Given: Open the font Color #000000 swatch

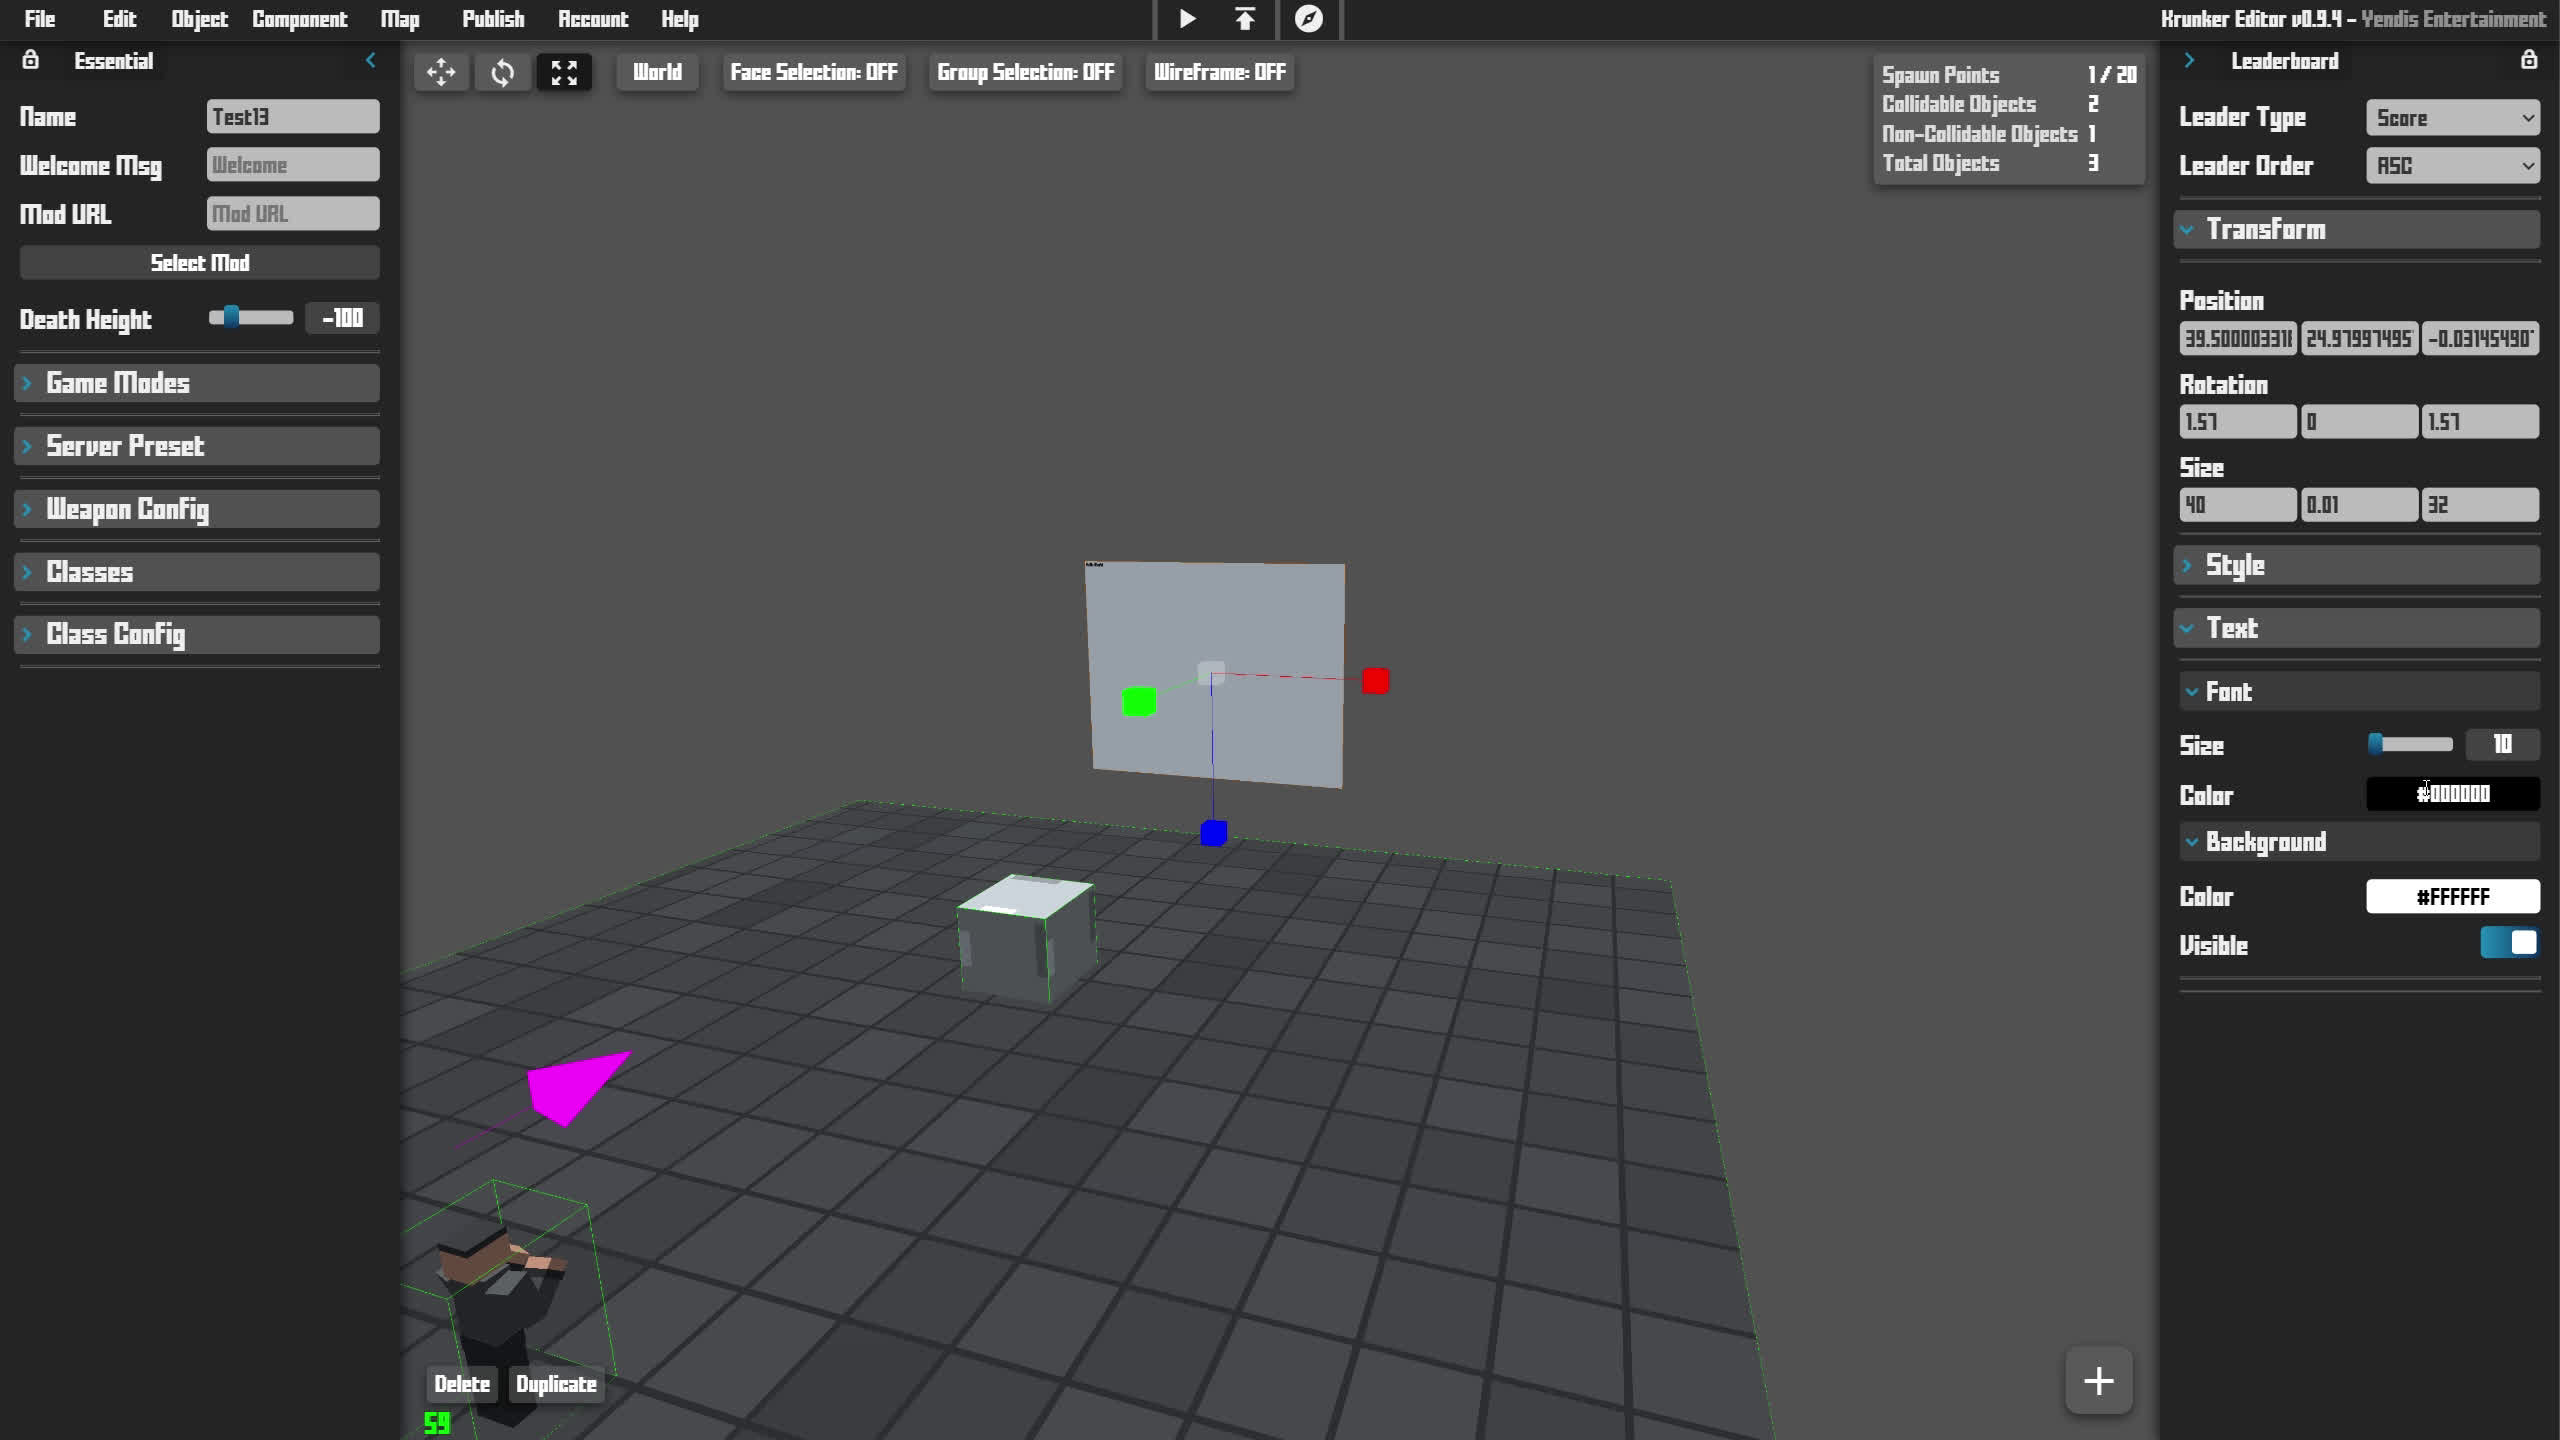Looking at the screenshot, I should tap(2453, 794).
